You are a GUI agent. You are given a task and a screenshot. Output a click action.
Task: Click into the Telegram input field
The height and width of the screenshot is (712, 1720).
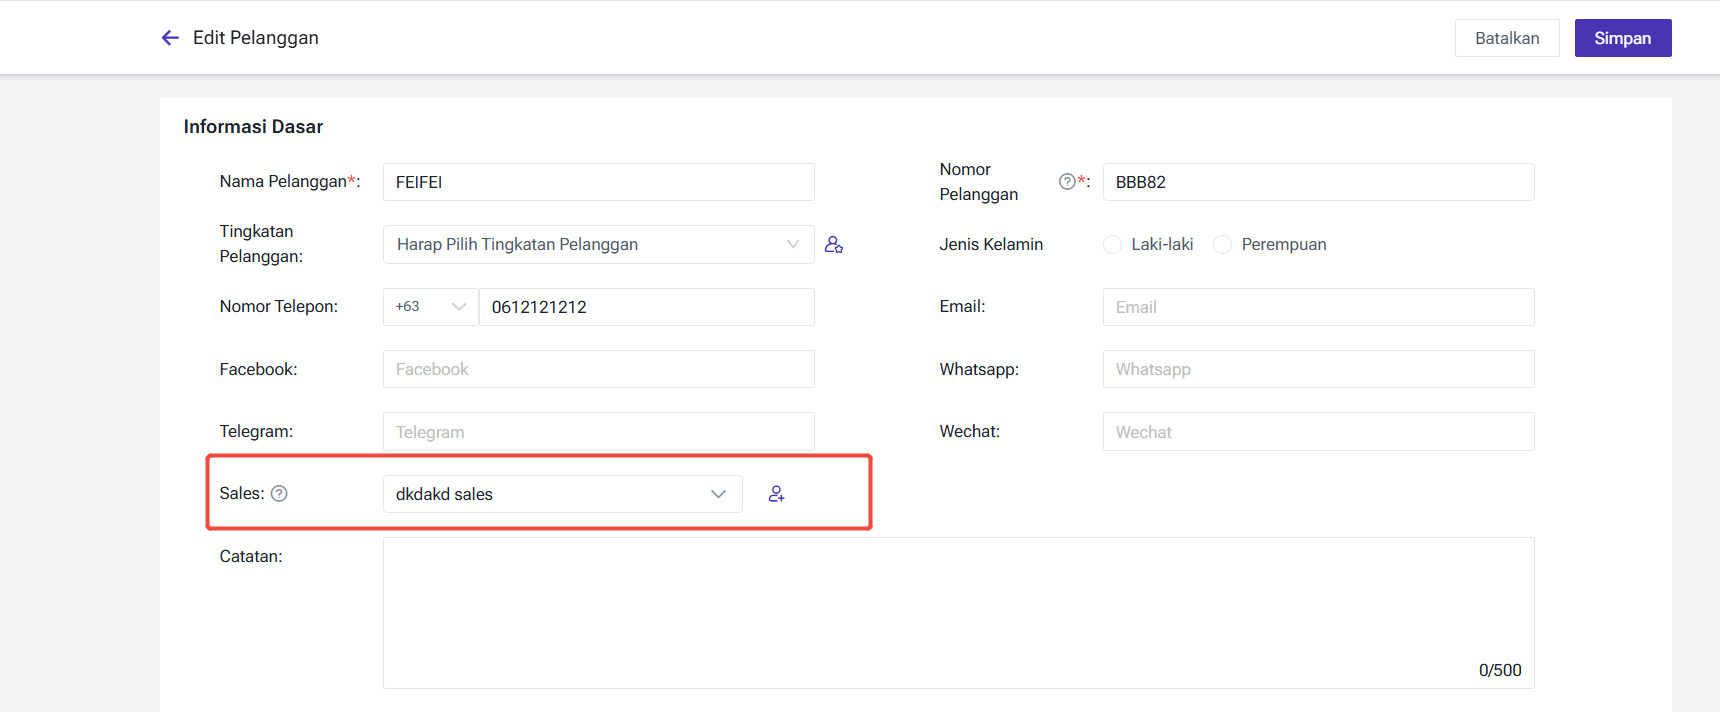coord(598,432)
